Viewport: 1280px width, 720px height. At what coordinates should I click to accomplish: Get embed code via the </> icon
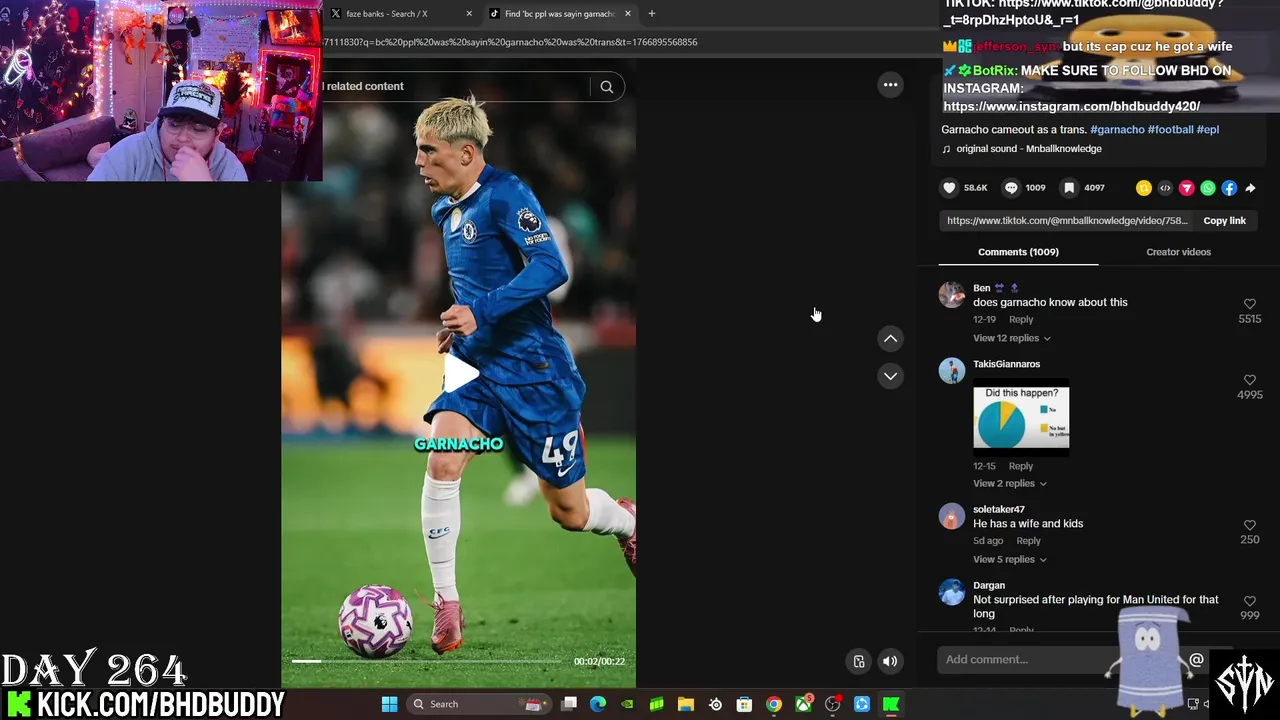pyautogui.click(x=1165, y=188)
